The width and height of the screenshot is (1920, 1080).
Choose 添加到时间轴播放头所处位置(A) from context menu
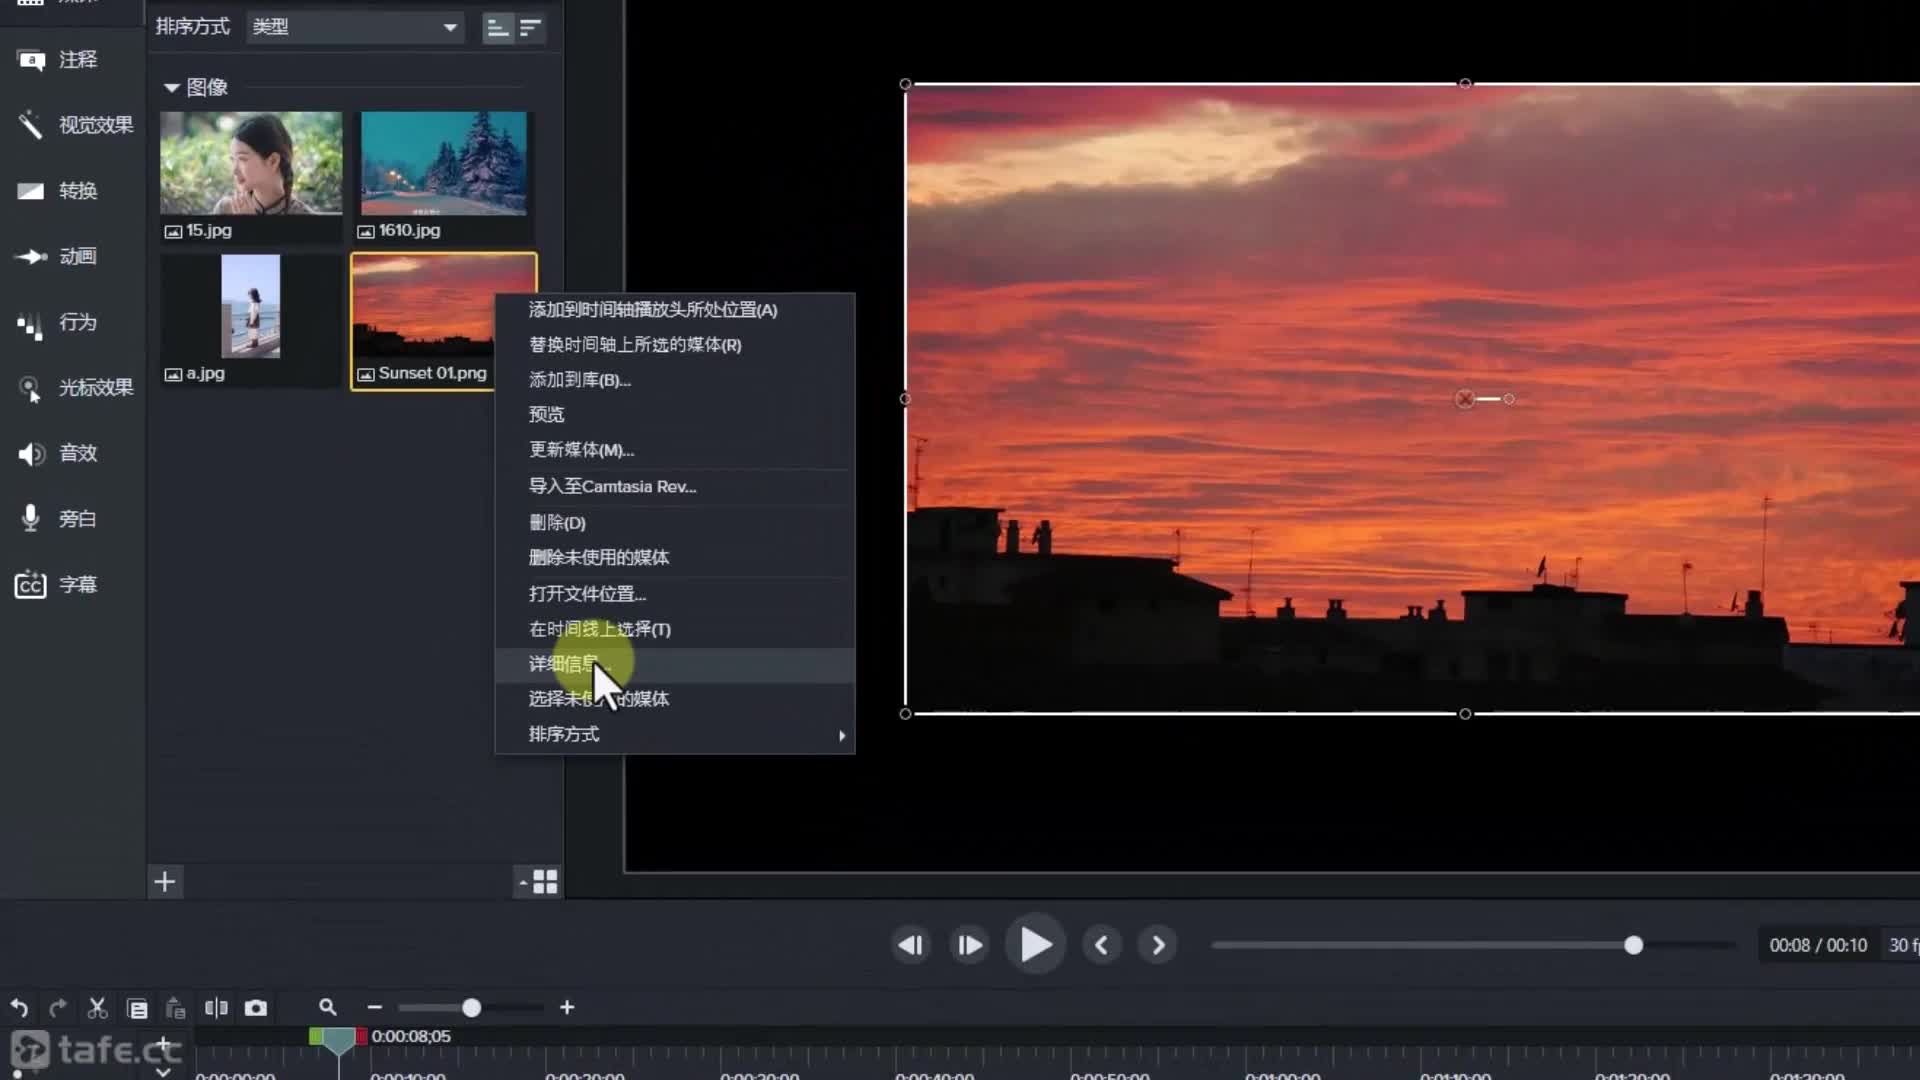point(675,310)
